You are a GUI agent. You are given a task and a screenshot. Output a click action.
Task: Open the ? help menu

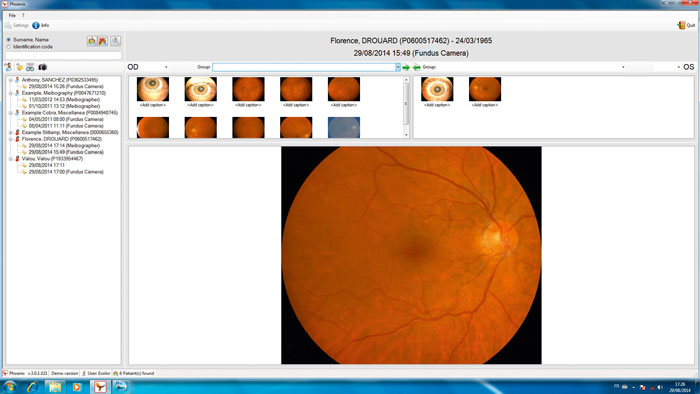coord(23,15)
